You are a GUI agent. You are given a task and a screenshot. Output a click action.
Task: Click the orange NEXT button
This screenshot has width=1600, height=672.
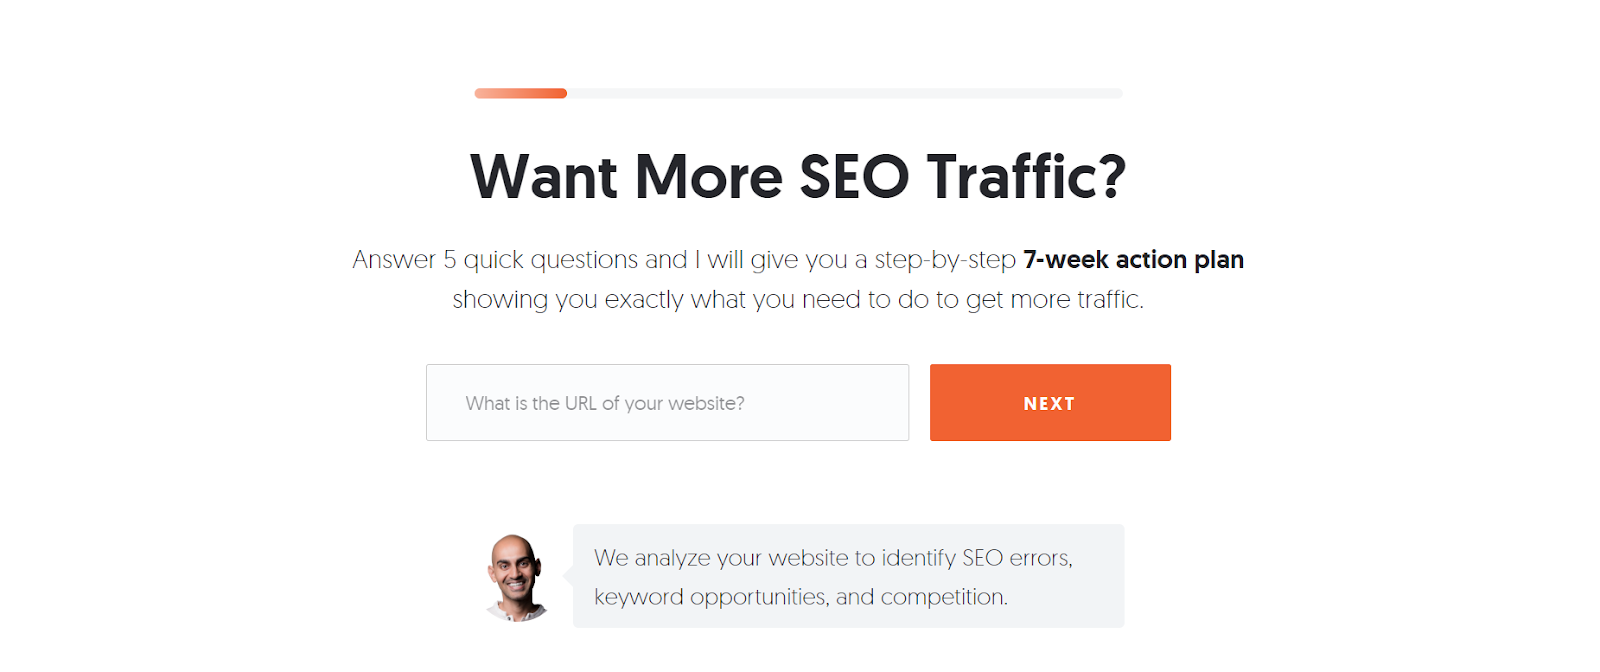tap(1050, 403)
